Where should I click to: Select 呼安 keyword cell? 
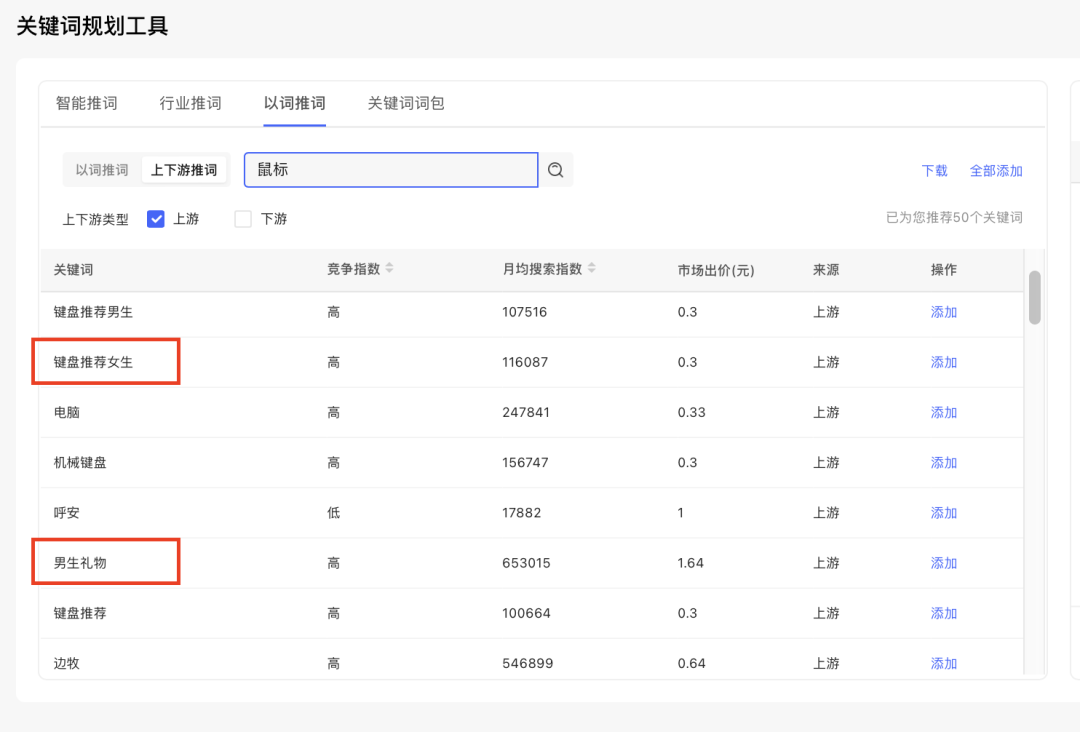click(67, 513)
